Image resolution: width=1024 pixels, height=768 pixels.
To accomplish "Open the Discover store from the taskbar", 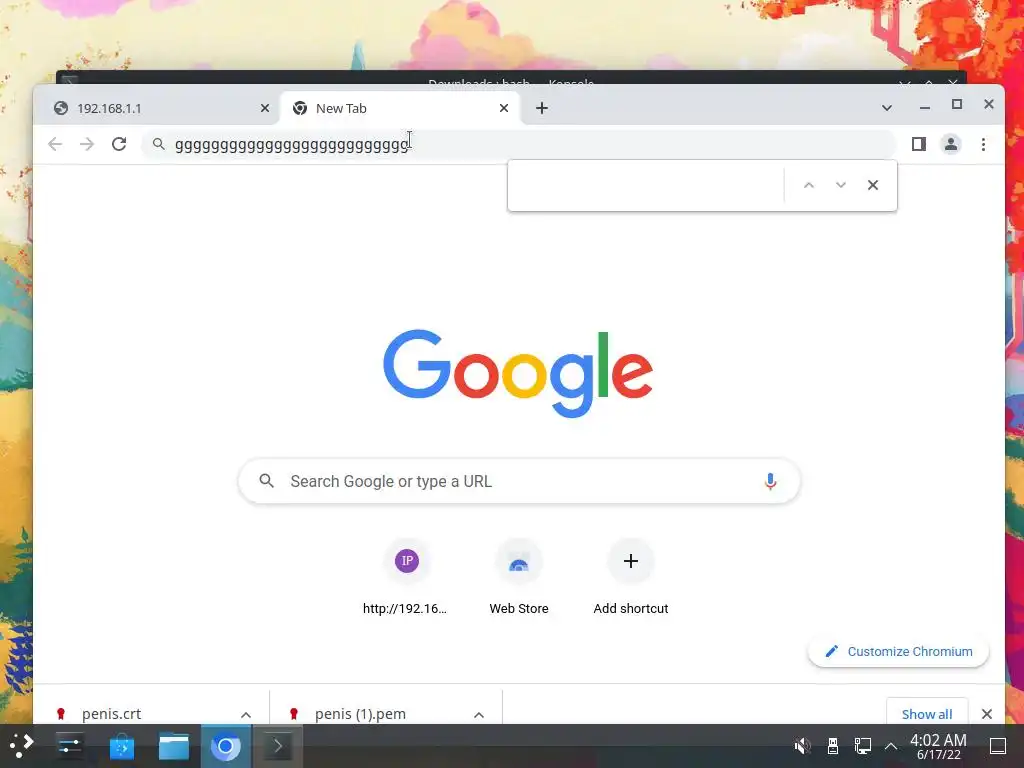I will tap(121, 746).
